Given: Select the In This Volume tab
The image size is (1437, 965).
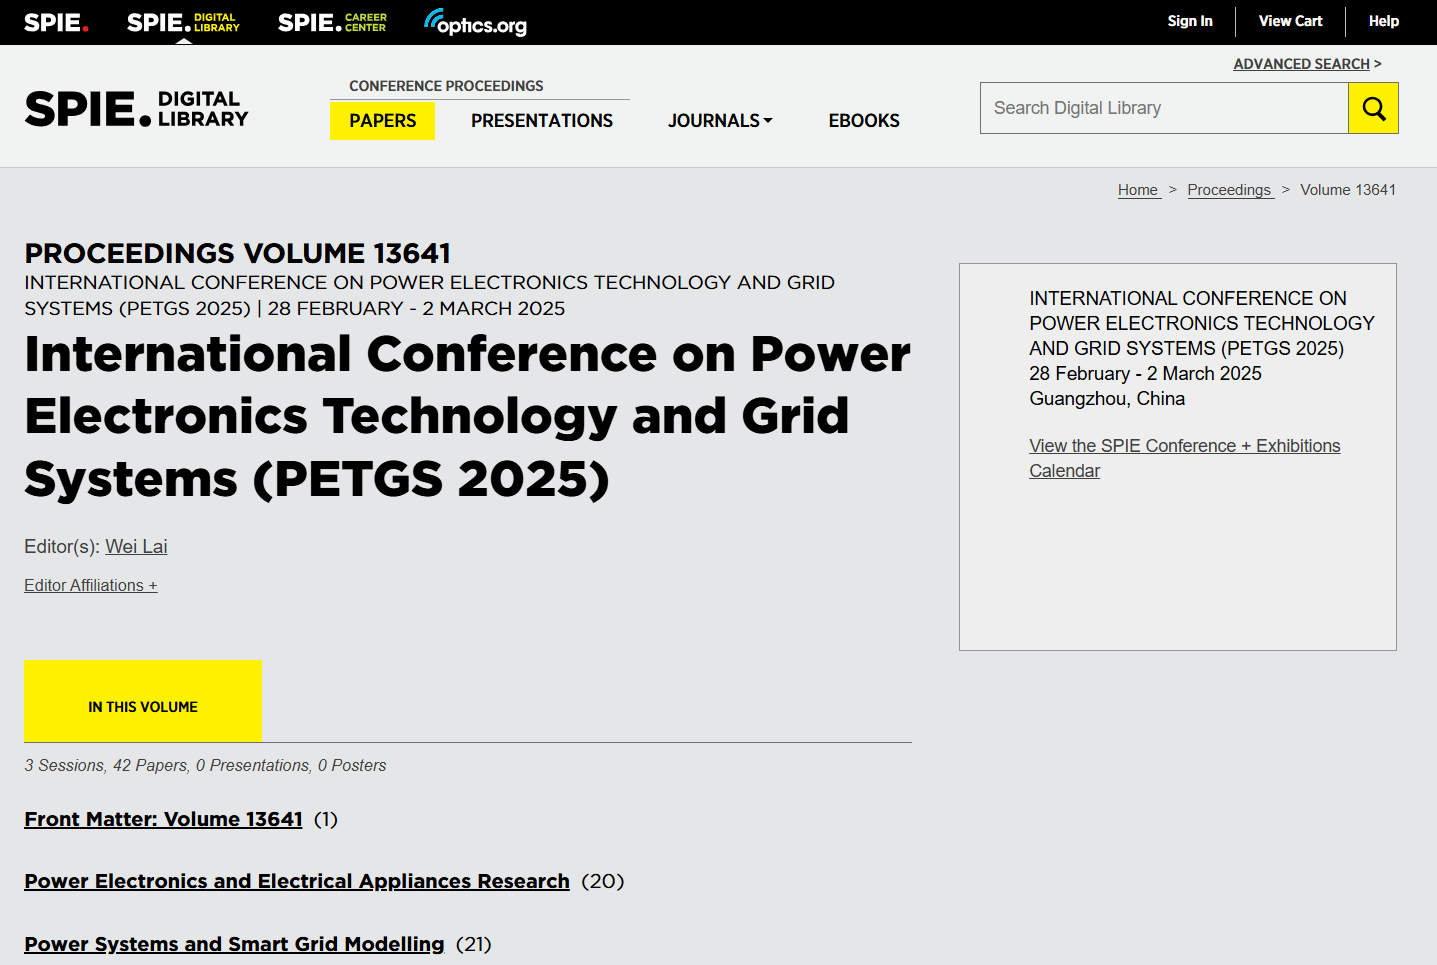Looking at the screenshot, I should coord(143,701).
